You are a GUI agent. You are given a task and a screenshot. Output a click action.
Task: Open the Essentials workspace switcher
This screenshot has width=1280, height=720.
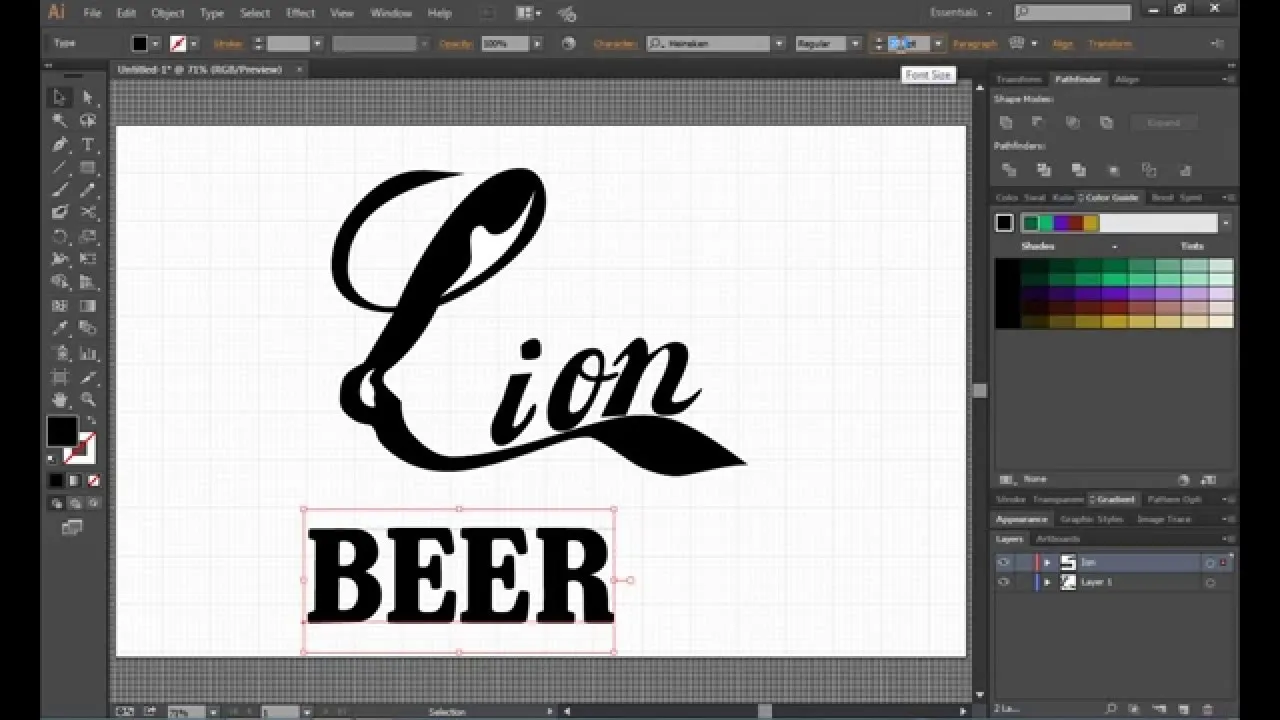coord(960,13)
